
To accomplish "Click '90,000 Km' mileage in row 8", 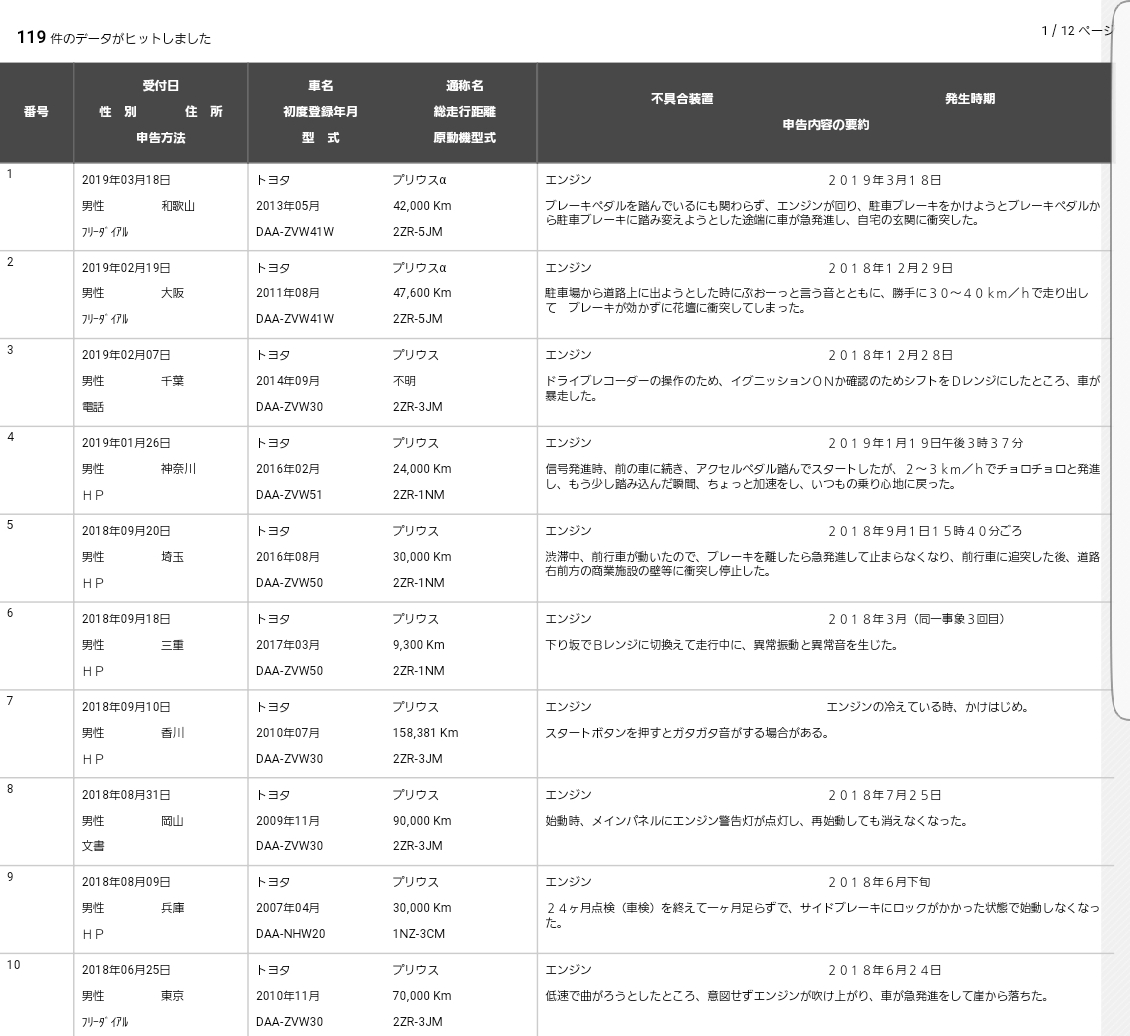I will (x=422, y=821).
